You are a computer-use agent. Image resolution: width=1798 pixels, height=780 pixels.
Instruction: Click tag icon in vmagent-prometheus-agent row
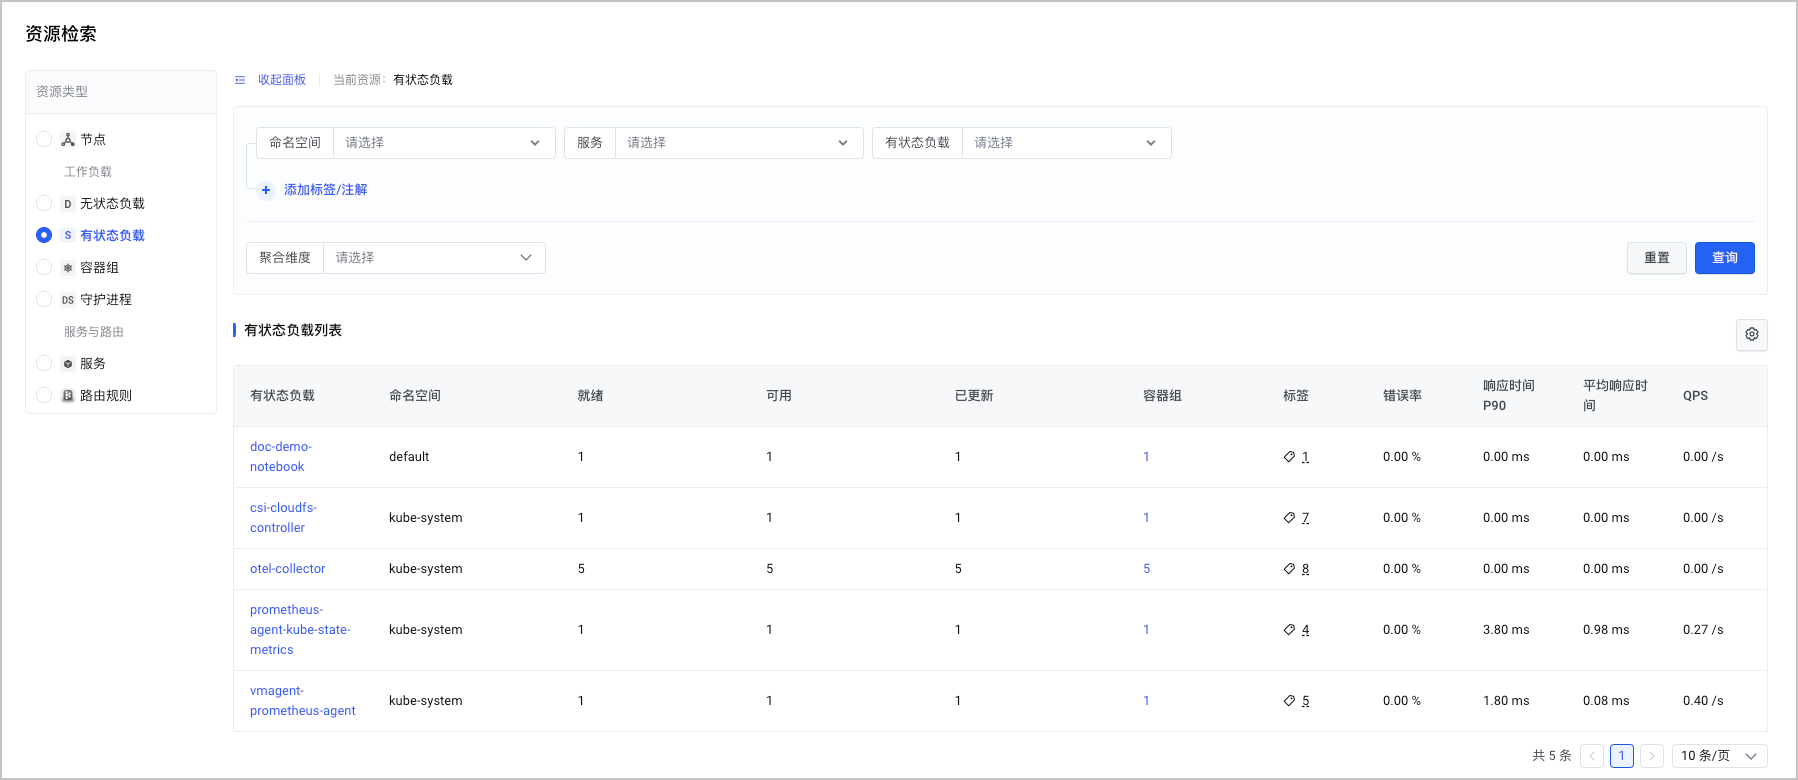[x=1289, y=701]
